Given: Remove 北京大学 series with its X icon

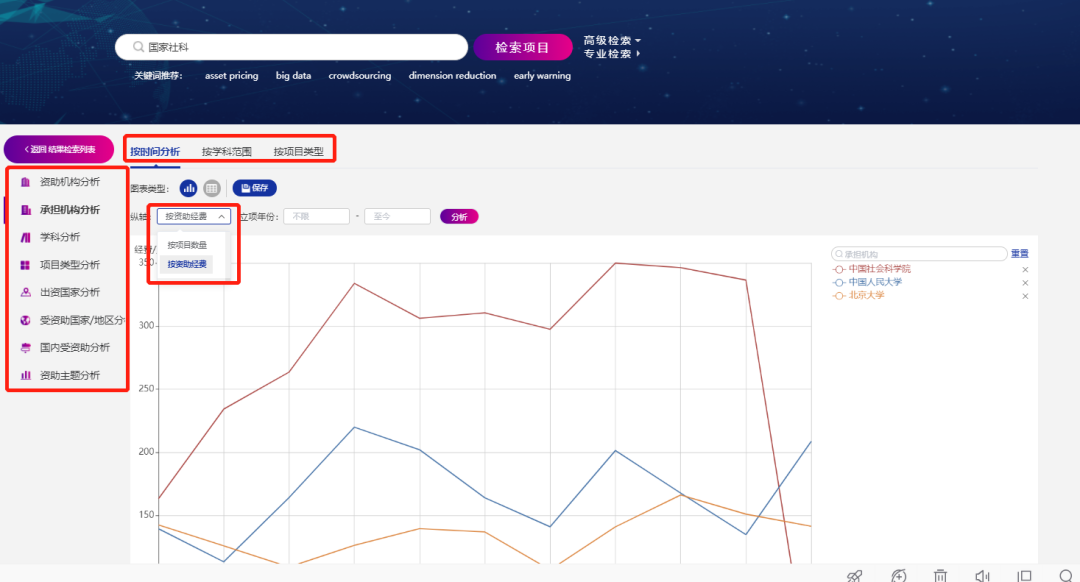Looking at the screenshot, I should [x=1025, y=296].
